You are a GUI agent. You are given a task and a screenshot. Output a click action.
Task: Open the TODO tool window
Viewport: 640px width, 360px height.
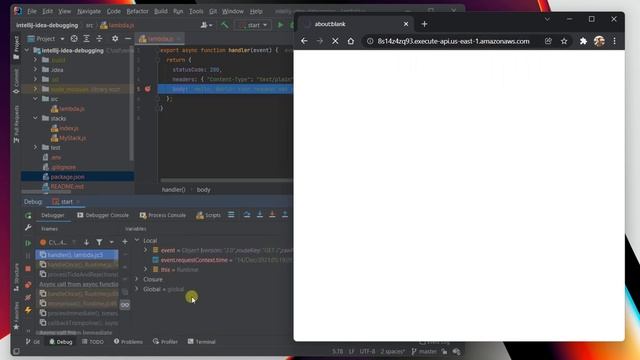pos(93,342)
